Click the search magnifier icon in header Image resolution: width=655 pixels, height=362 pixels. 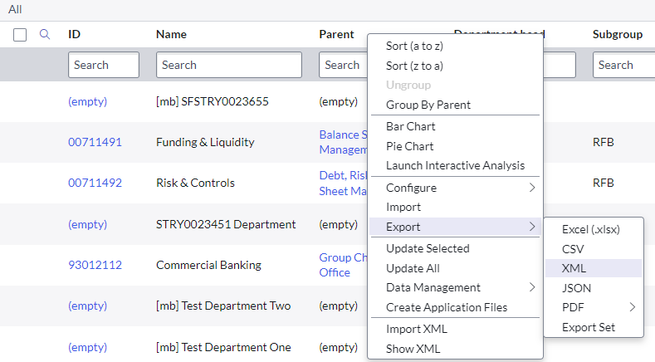click(45, 34)
